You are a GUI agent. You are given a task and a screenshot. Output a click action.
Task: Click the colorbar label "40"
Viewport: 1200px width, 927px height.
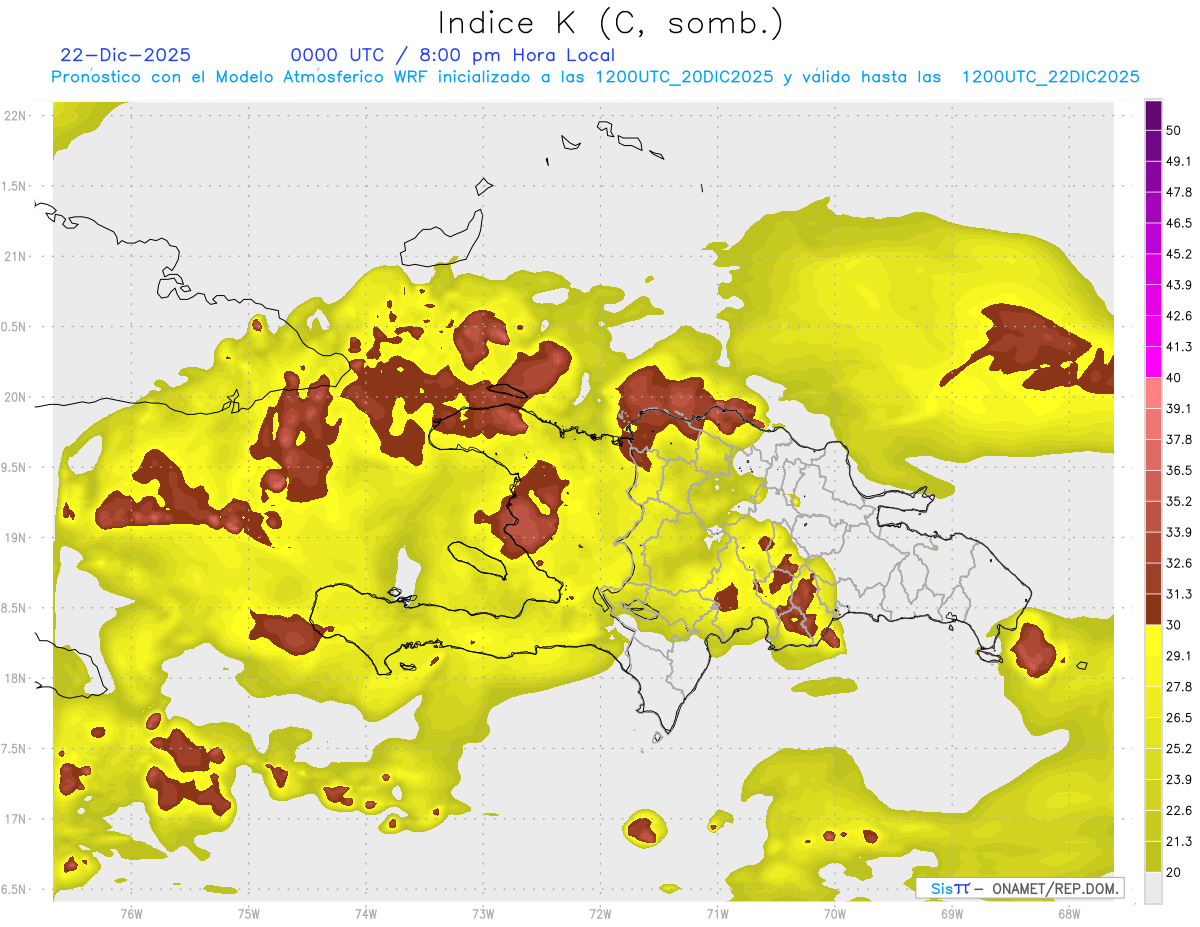point(1175,378)
